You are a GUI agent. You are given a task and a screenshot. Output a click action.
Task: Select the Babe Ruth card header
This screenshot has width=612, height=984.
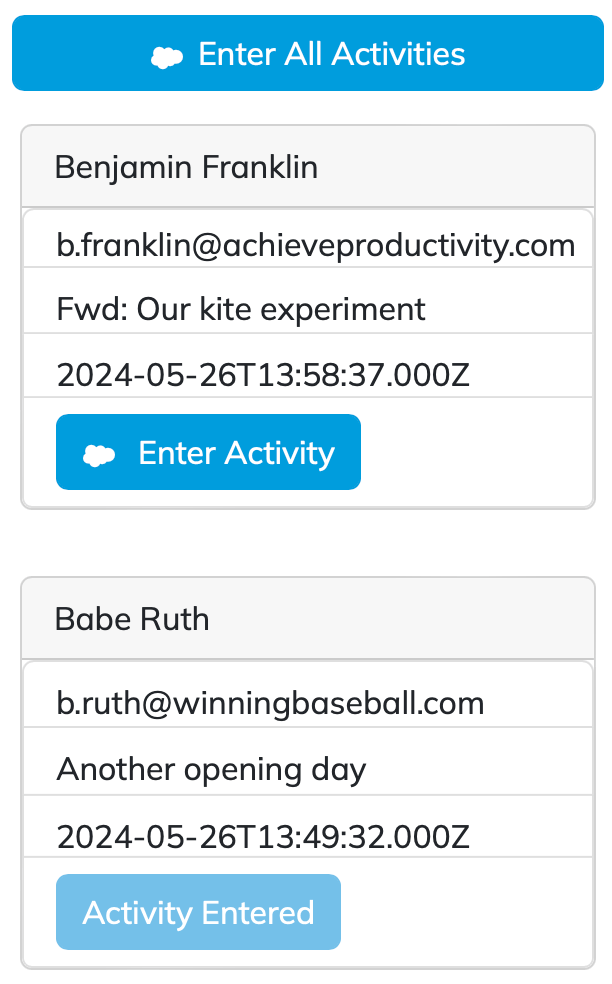coord(307,619)
